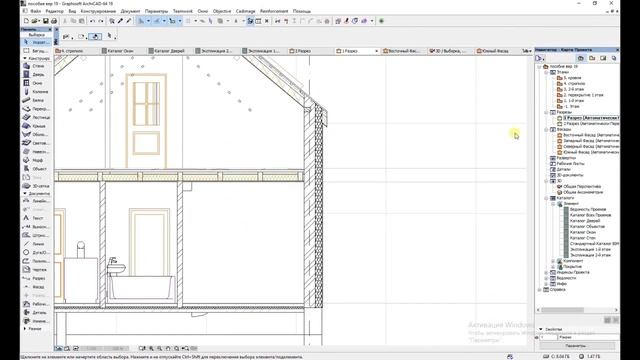Image resolution: width=640 pixels, height=360 pixels.
Task: Select the Wall (Стена) tool
Action: pyautogui.click(x=36, y=66)
